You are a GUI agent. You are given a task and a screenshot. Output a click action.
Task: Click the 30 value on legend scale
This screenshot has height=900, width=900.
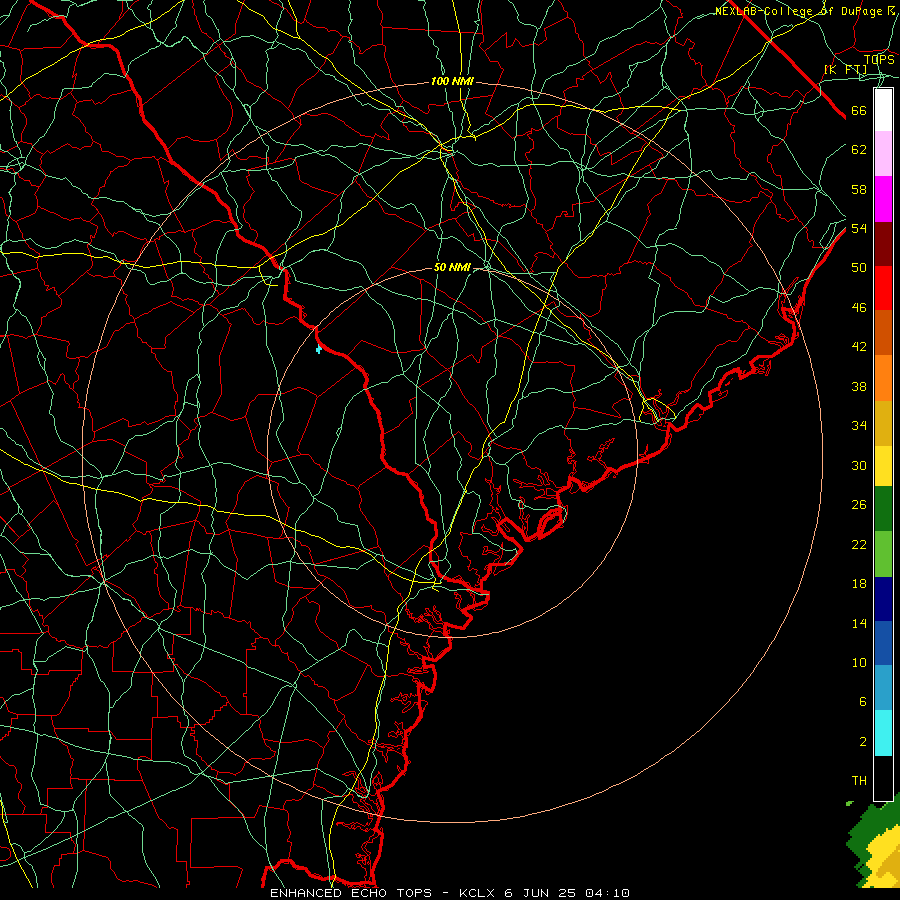coord(859,465)
